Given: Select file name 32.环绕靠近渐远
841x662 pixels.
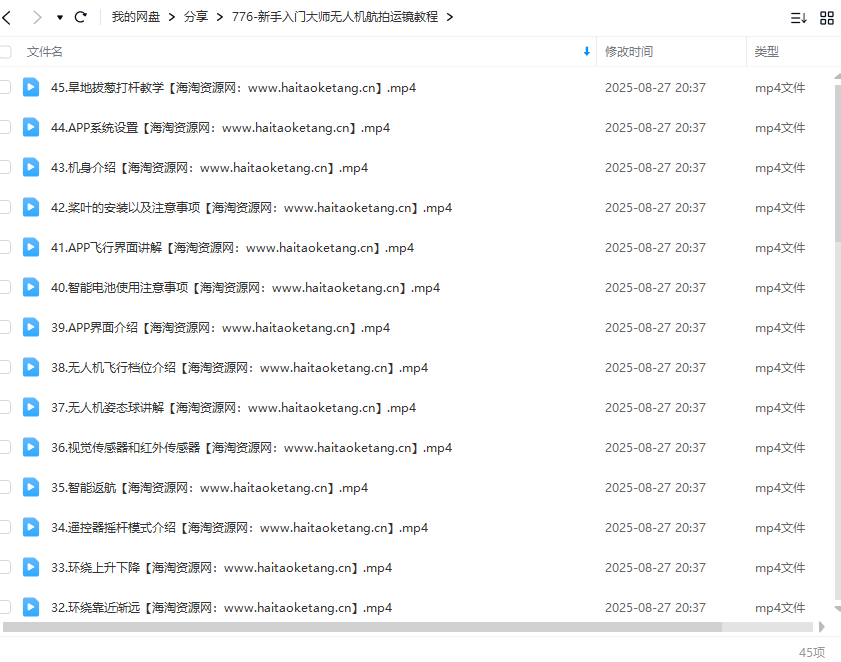Looking at the screenshot, I should (x=222, y=607).
